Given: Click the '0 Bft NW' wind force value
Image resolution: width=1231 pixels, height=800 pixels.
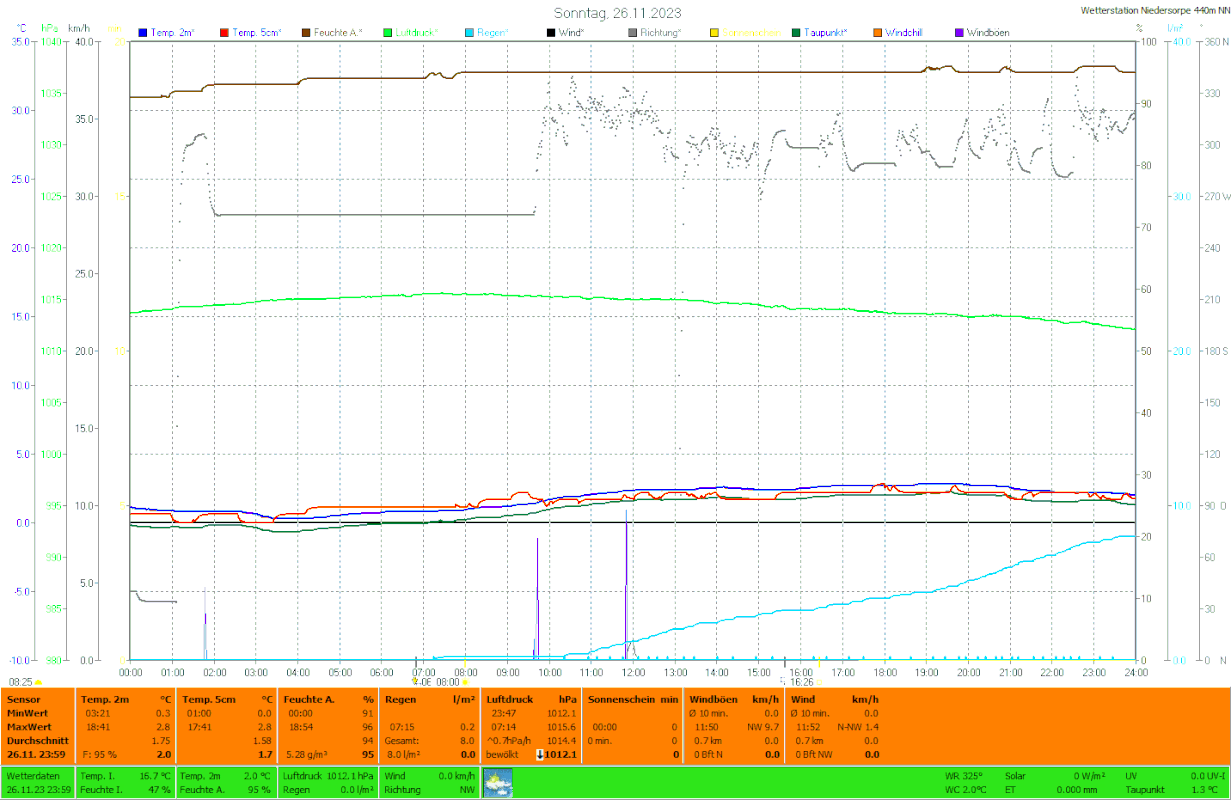Looking at the screenshot, I should coord(815,755).
